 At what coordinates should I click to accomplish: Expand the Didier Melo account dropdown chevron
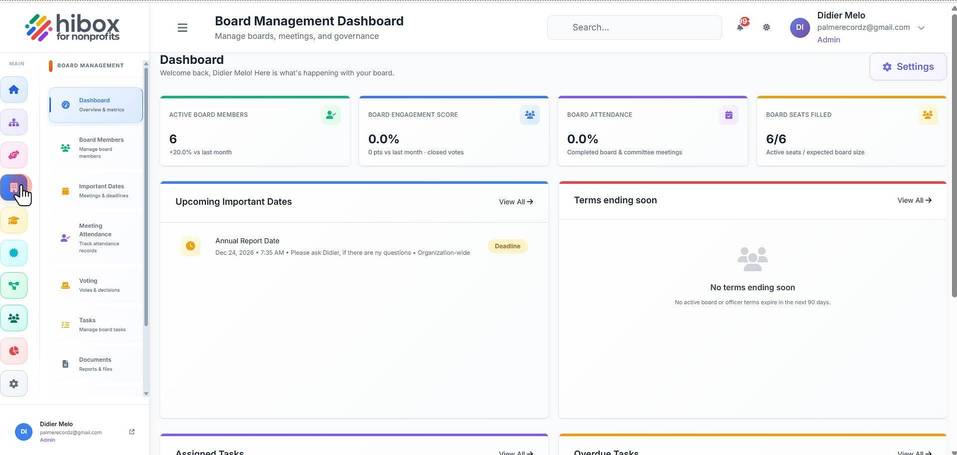(x=921, y=27)
